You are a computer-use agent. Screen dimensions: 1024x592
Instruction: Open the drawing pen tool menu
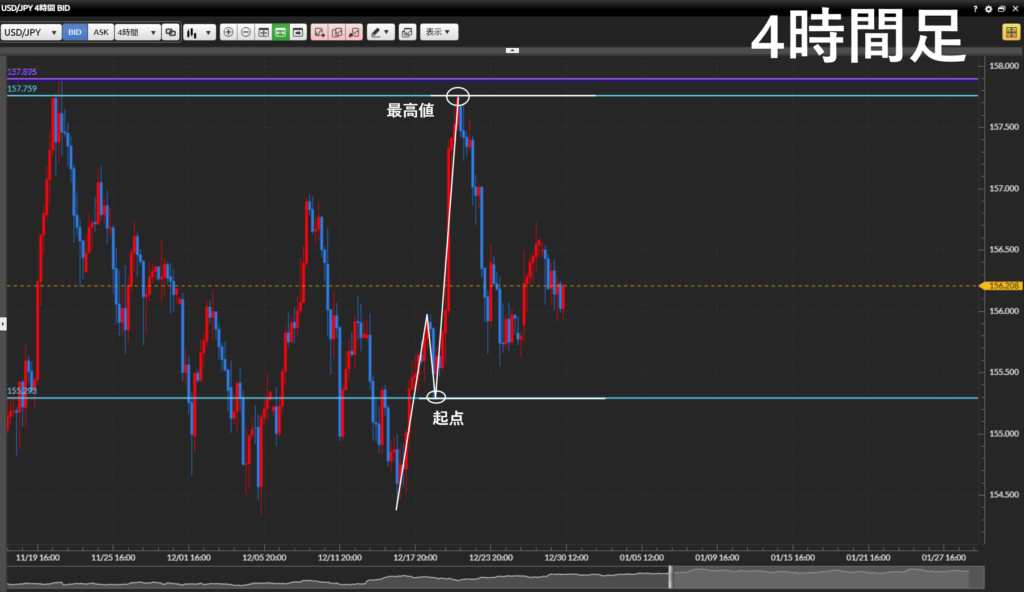coord(380,32)
